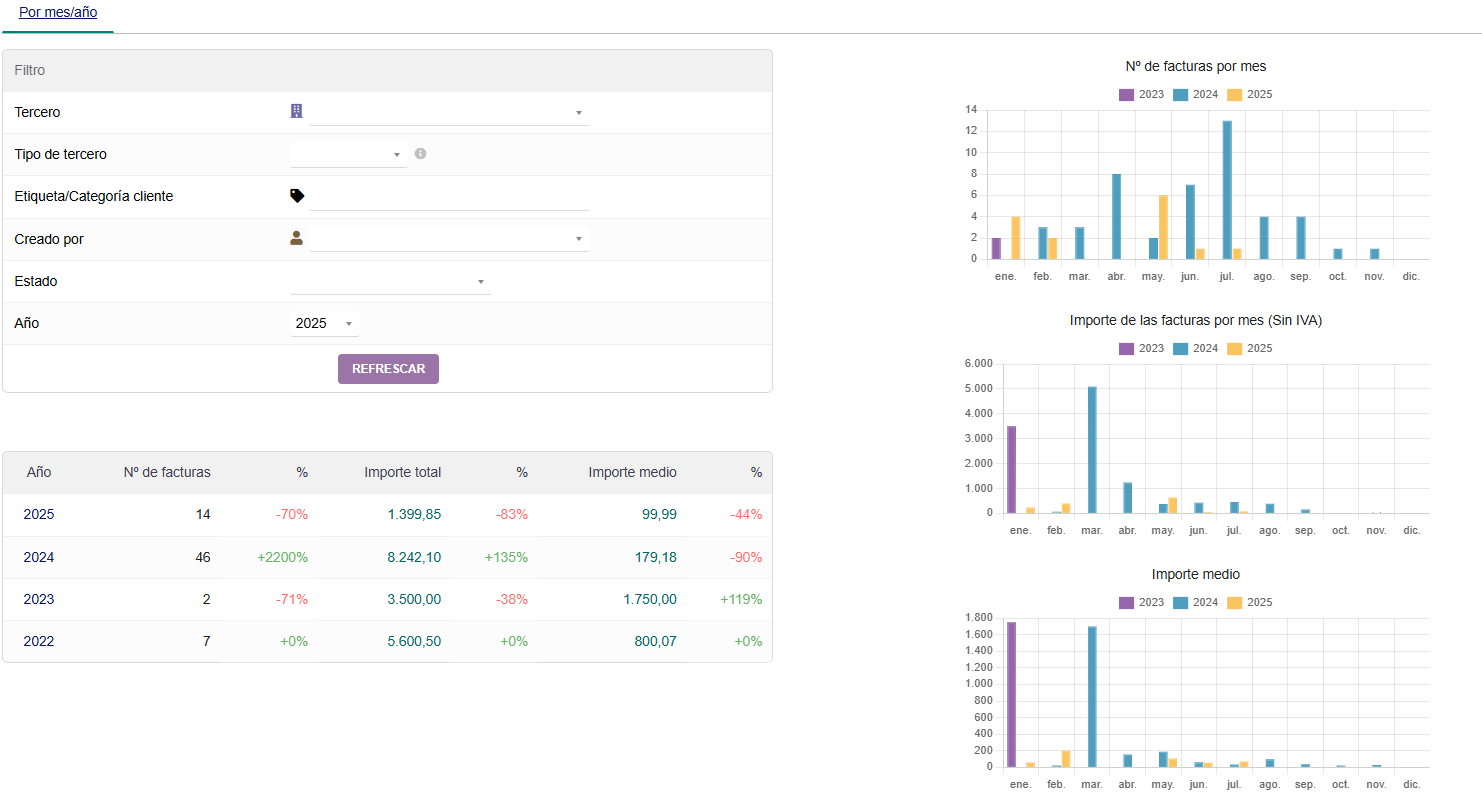Image resolution: width=1482 pixels, height=795 pixels.
Task: Click yellow 2025 swatch in Importe de las facturas legend
Action: (x=1235, y=349)
